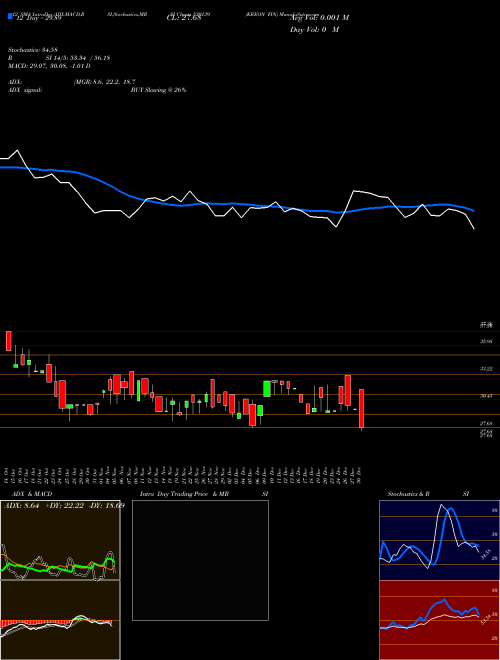Viewport: 500px width, 660px height.
Task: Select the '12 Day = 29.89' label
Action: 37,19
